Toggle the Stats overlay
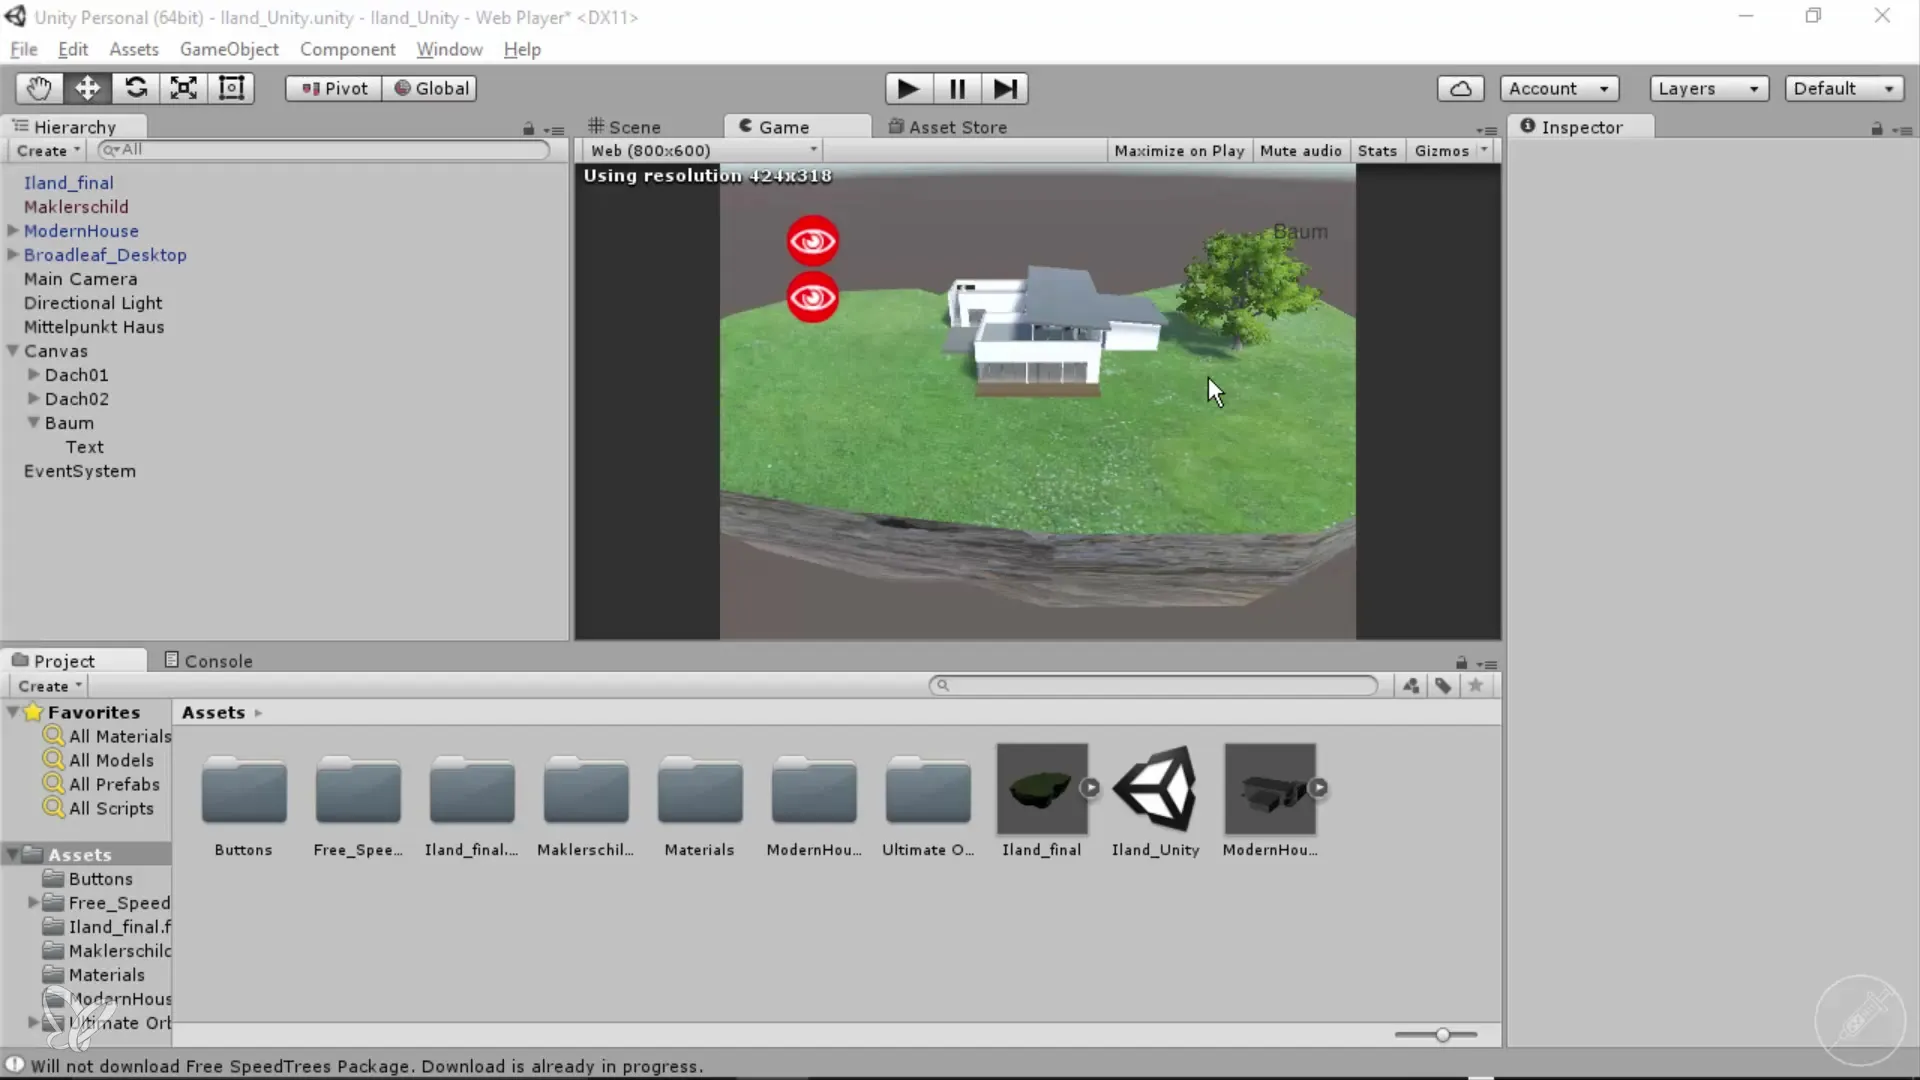This screenshot has height=1080, width=1920. pos(1377,150)
